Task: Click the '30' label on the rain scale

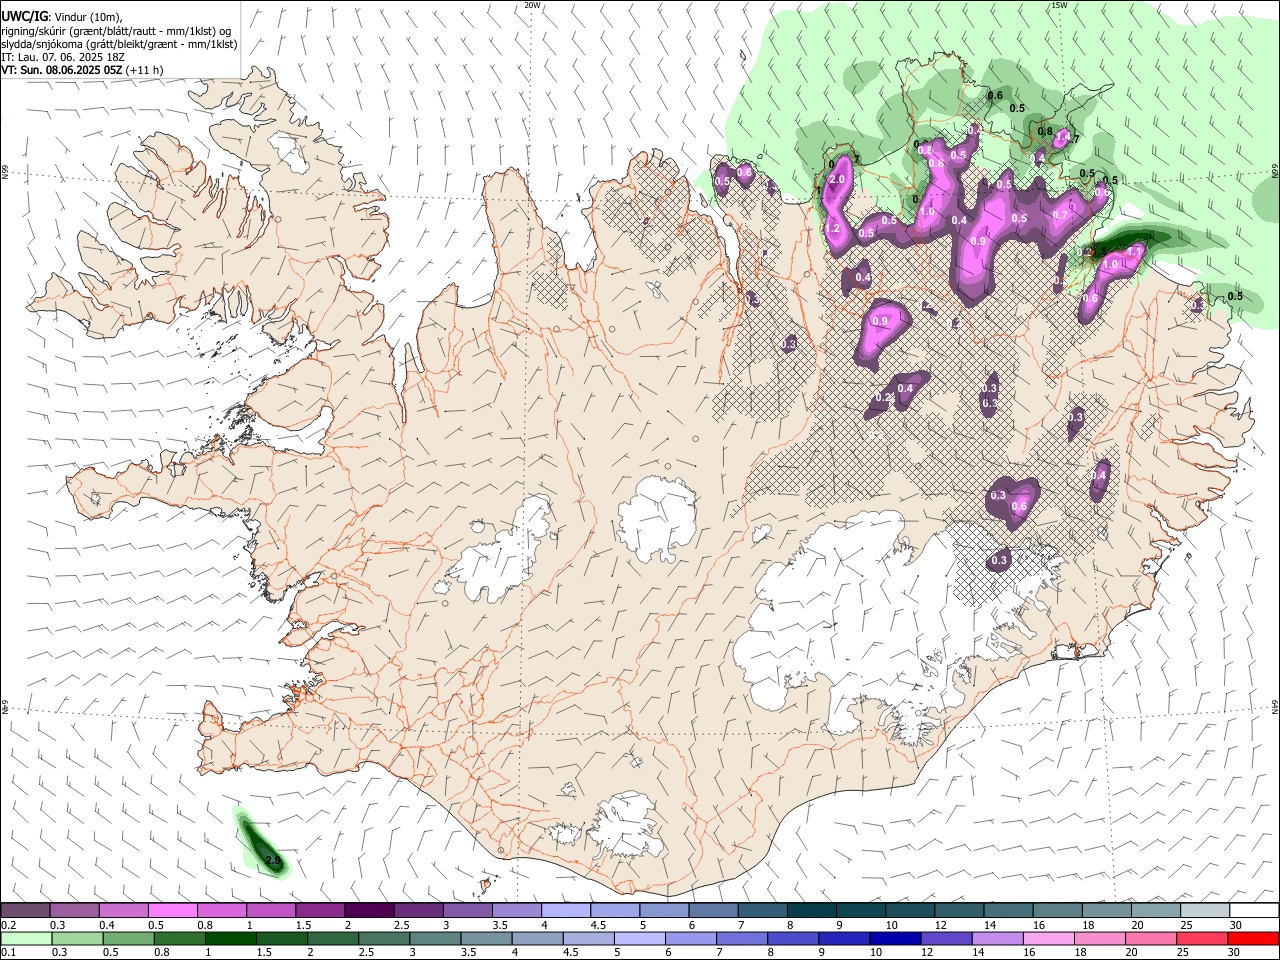Action: (x=1236, y=953)
